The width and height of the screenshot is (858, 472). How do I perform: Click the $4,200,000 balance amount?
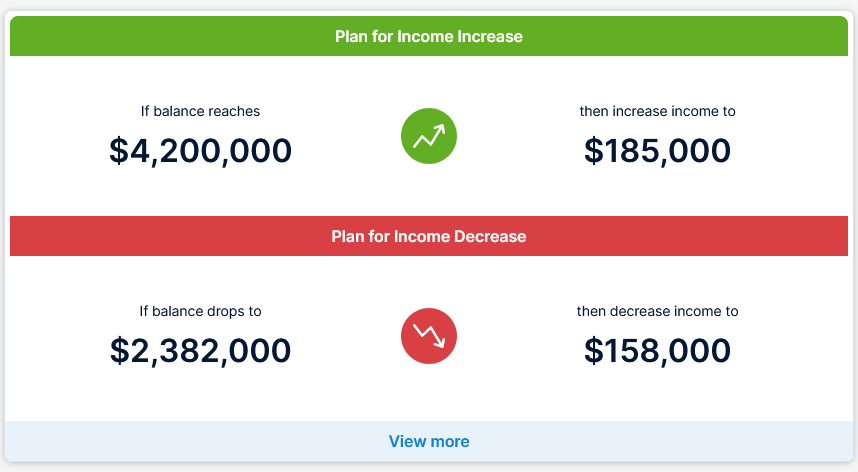[x=200, y=151]
